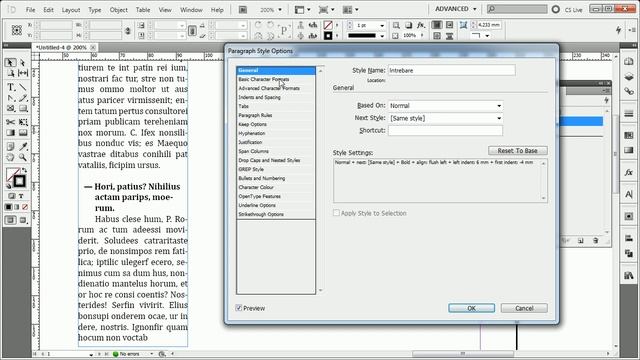Open the Screen Mode dropdown
640x360 pixels.
[x=327, y=9]
